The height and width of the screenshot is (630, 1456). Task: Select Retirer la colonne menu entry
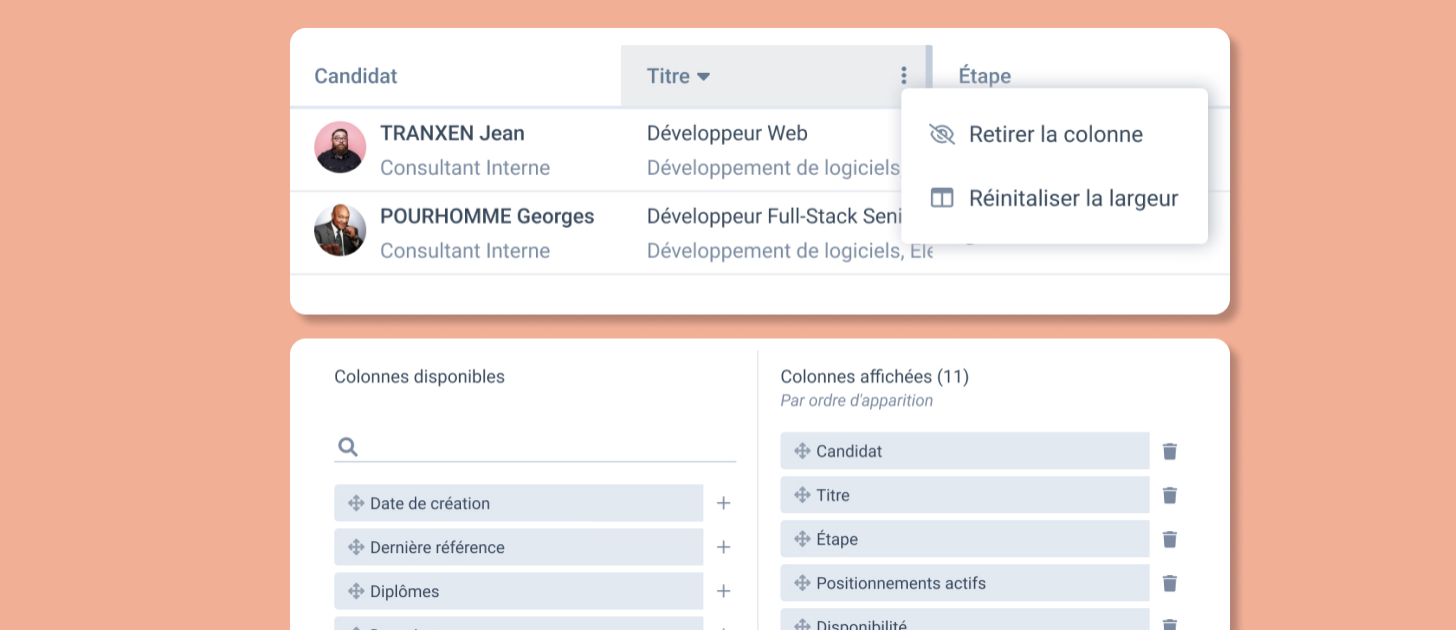(x=1054, y=134)
